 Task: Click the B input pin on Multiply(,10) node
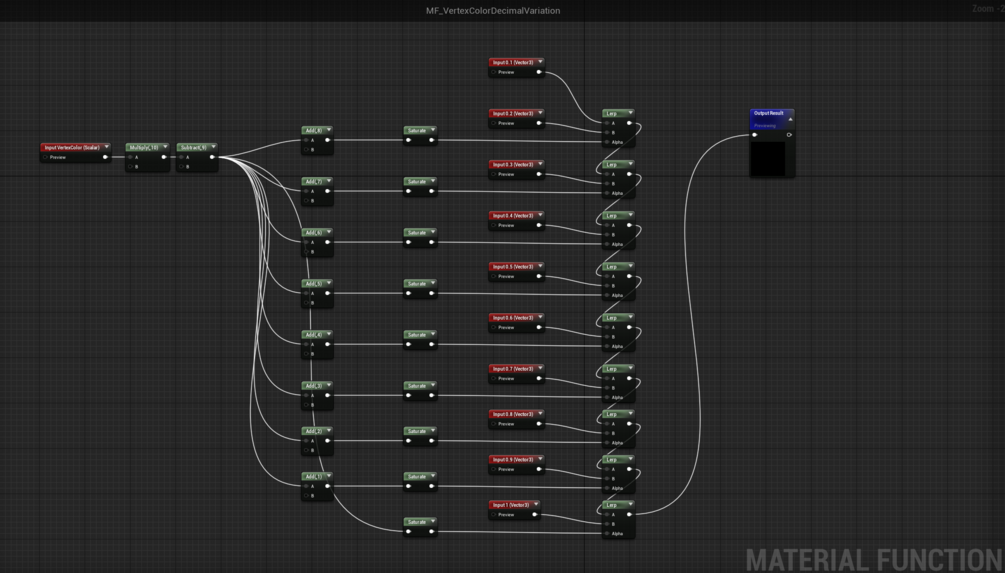130,167
